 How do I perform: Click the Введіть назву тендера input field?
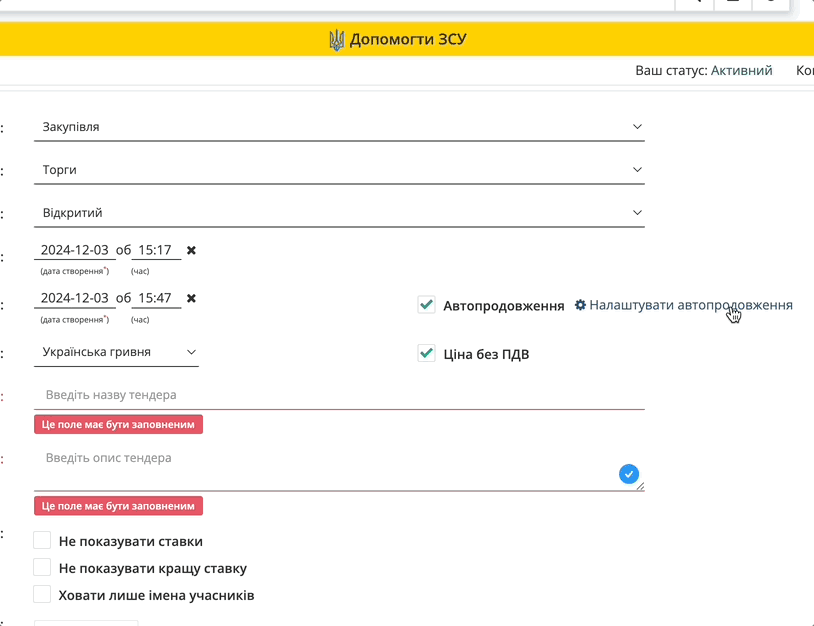(x=340, y=395)
